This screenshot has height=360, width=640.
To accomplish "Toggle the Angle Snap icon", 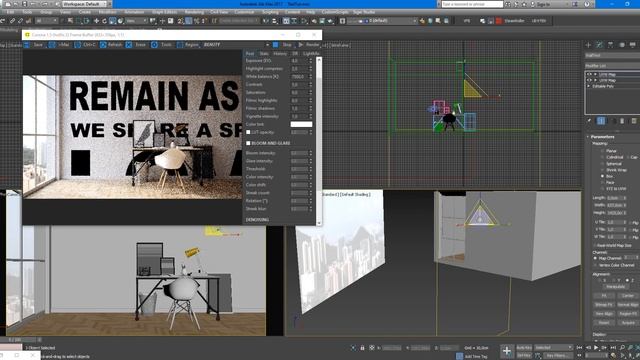I will [x=189, y=21].
